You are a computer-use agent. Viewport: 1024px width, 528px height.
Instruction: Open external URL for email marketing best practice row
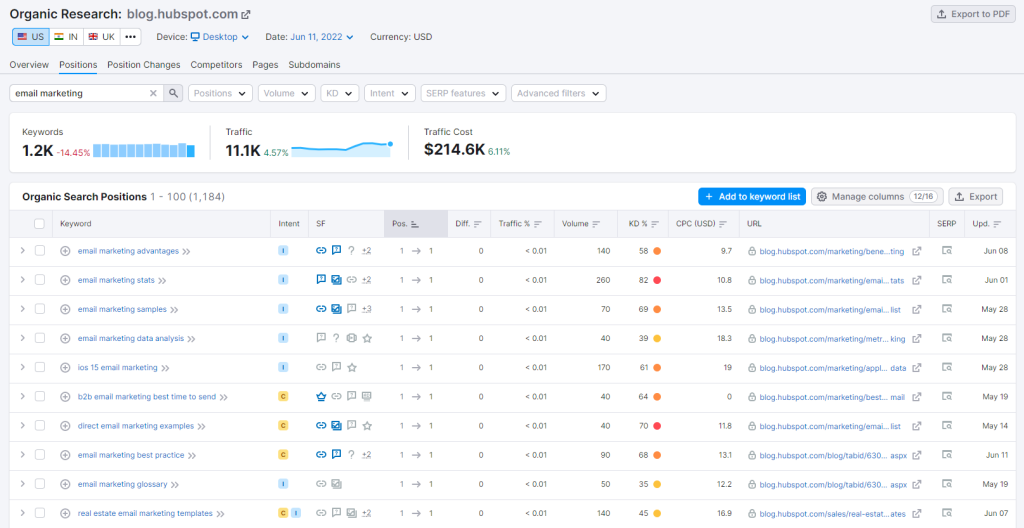coord(917,455)
